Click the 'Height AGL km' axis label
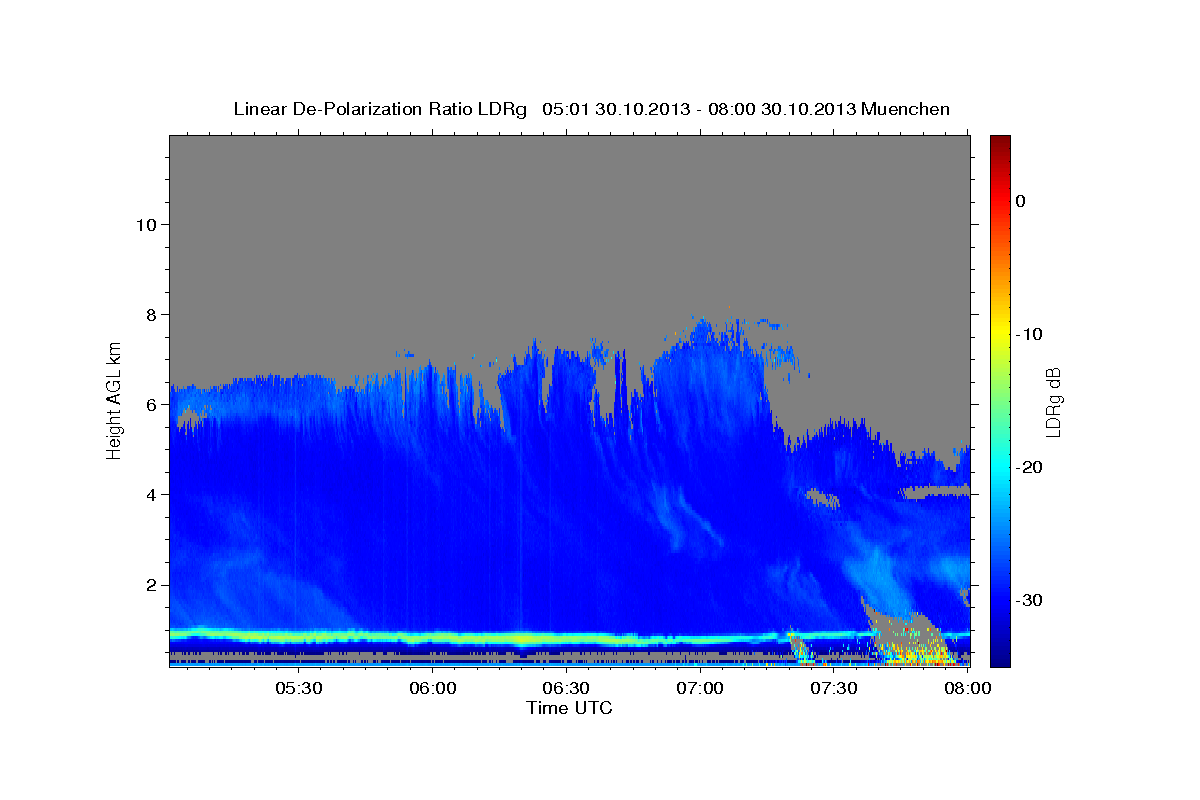The height and width of the screenshot is (800, 1200). coord(115,401)
